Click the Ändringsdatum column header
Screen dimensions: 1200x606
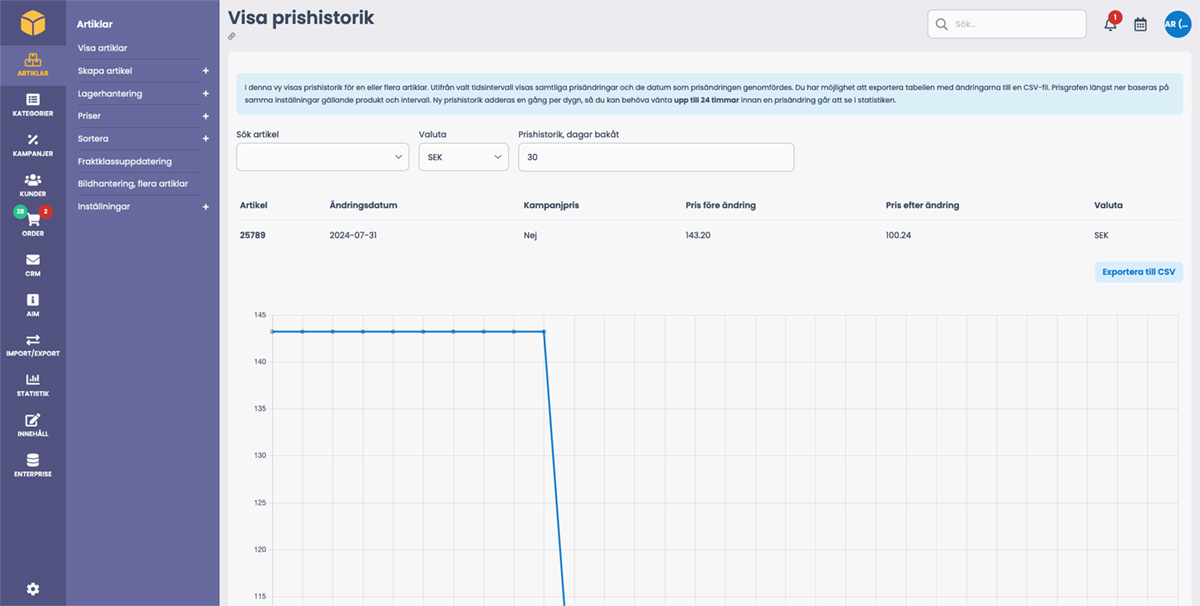click(x=364, y=206)
